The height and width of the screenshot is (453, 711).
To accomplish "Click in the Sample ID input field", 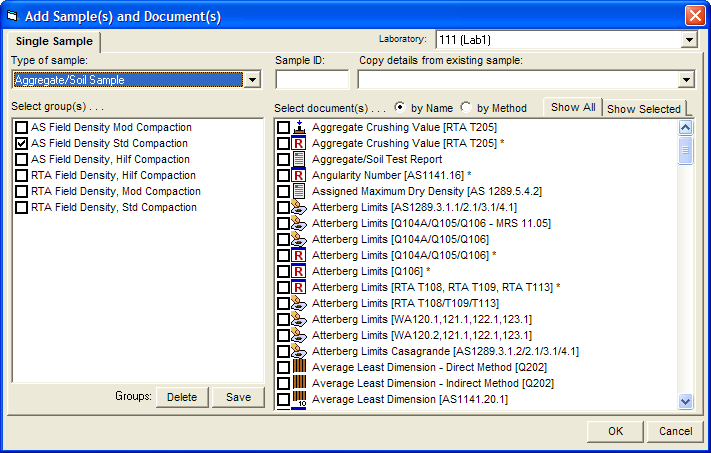I will coord(311,80).
